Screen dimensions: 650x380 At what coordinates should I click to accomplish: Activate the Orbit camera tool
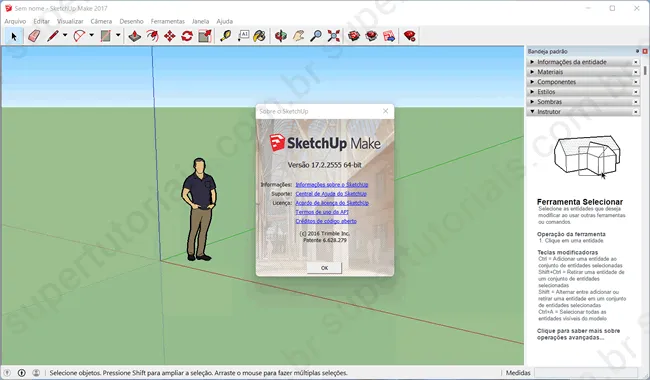[281, 36]
